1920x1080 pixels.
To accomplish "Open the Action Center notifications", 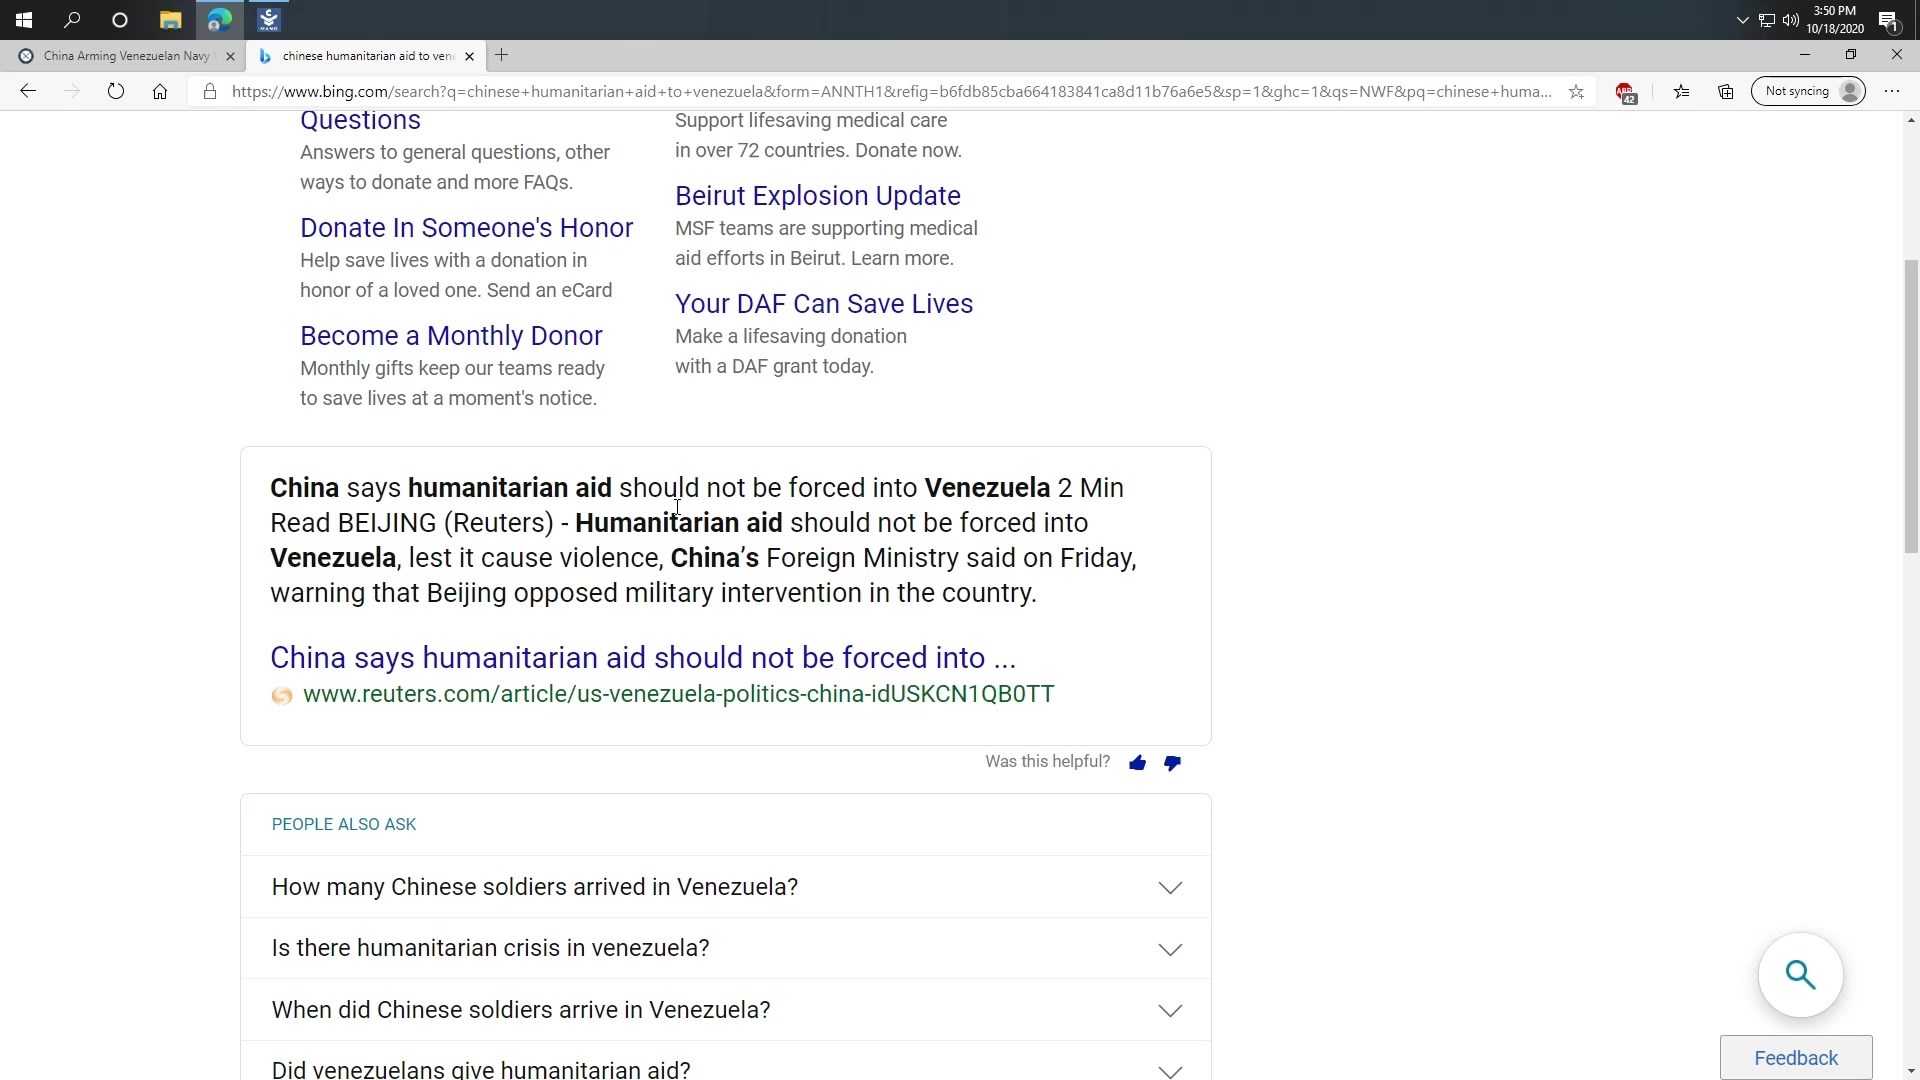I will [x=1888, y=20].
